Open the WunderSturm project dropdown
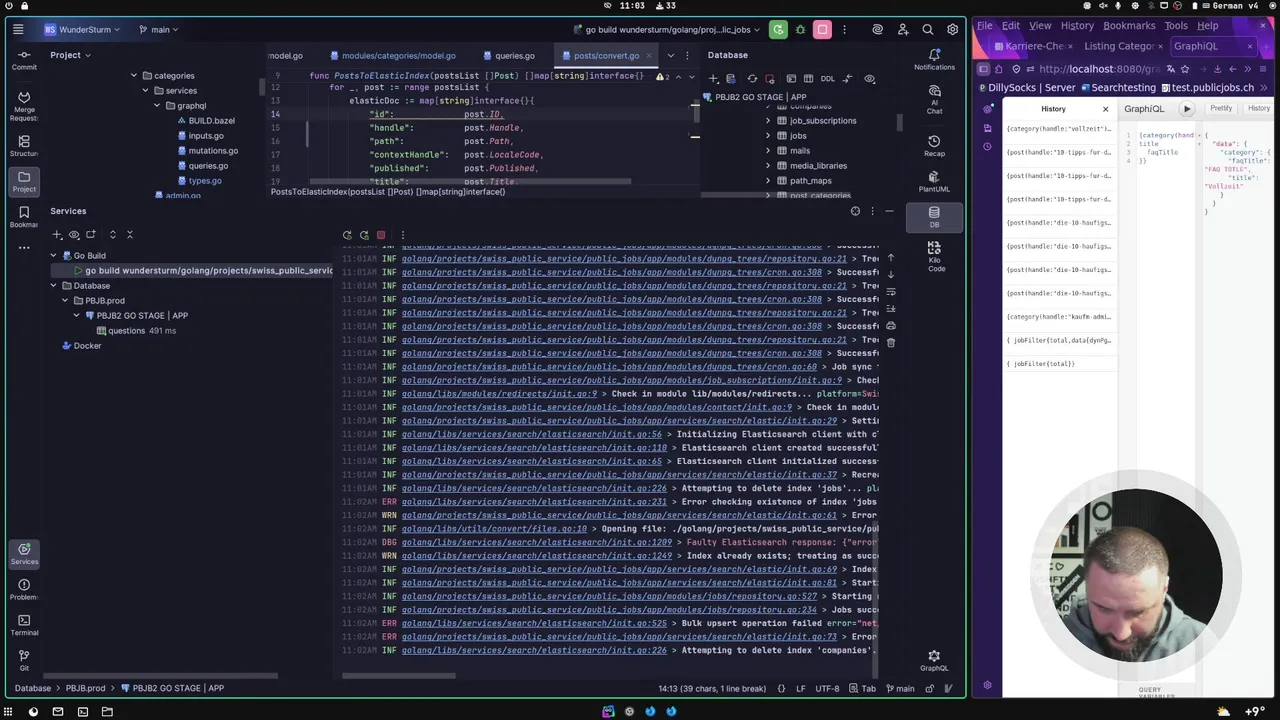This screenshot has height=720, width=1280. click(81, 30)
